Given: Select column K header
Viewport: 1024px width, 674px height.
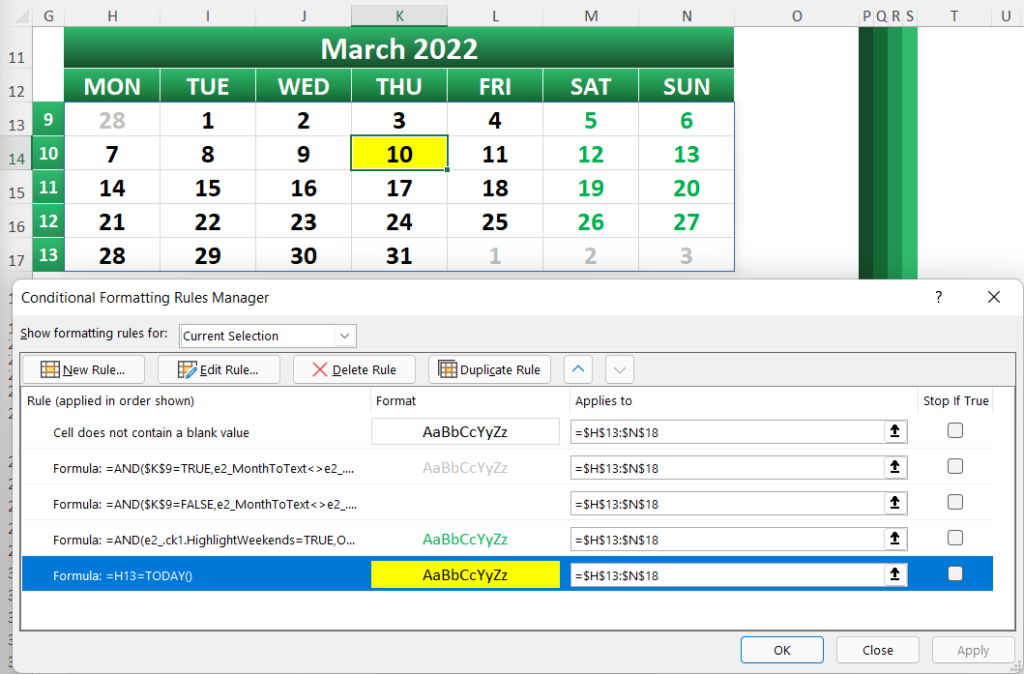Looking at the screenshot, I should click(399, 16).
